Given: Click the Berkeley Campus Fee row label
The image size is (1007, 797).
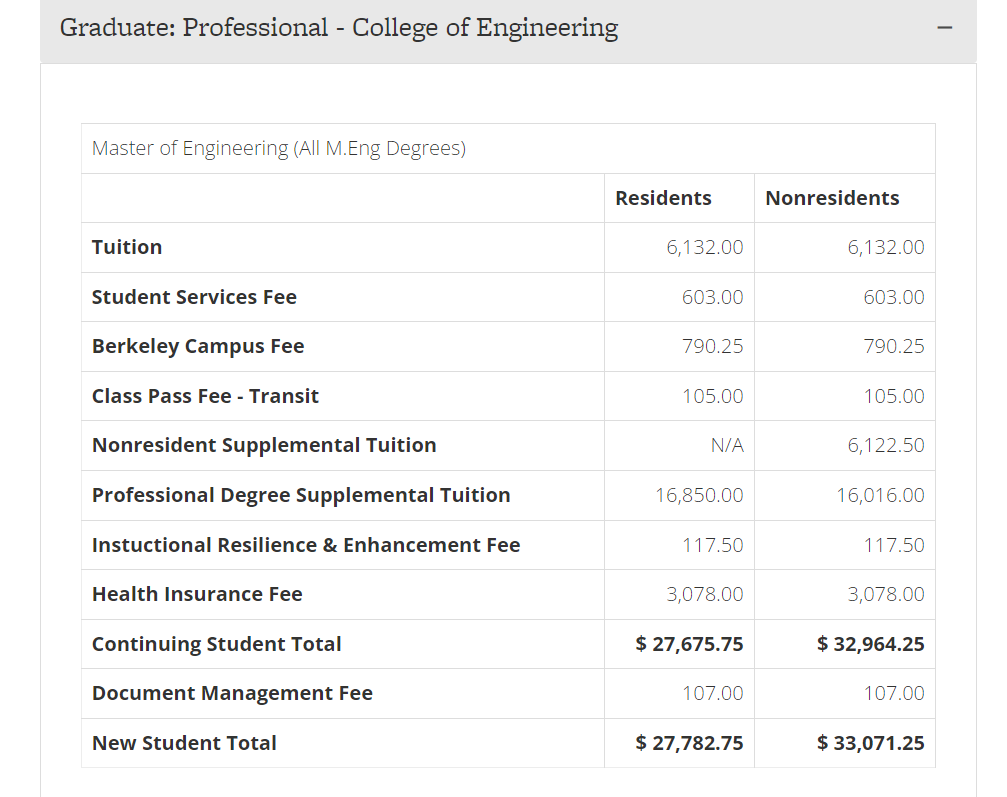Looking at the screenshot, I should click(198, 346).
